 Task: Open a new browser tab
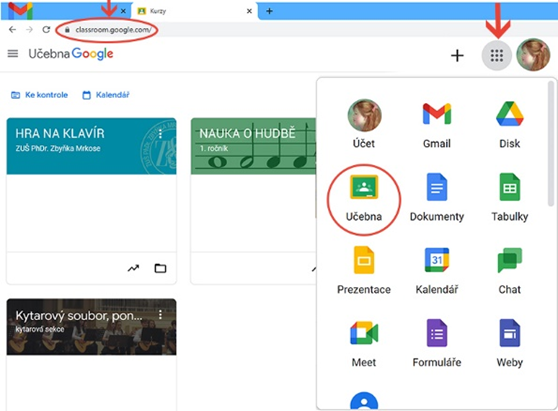(269, 11)
